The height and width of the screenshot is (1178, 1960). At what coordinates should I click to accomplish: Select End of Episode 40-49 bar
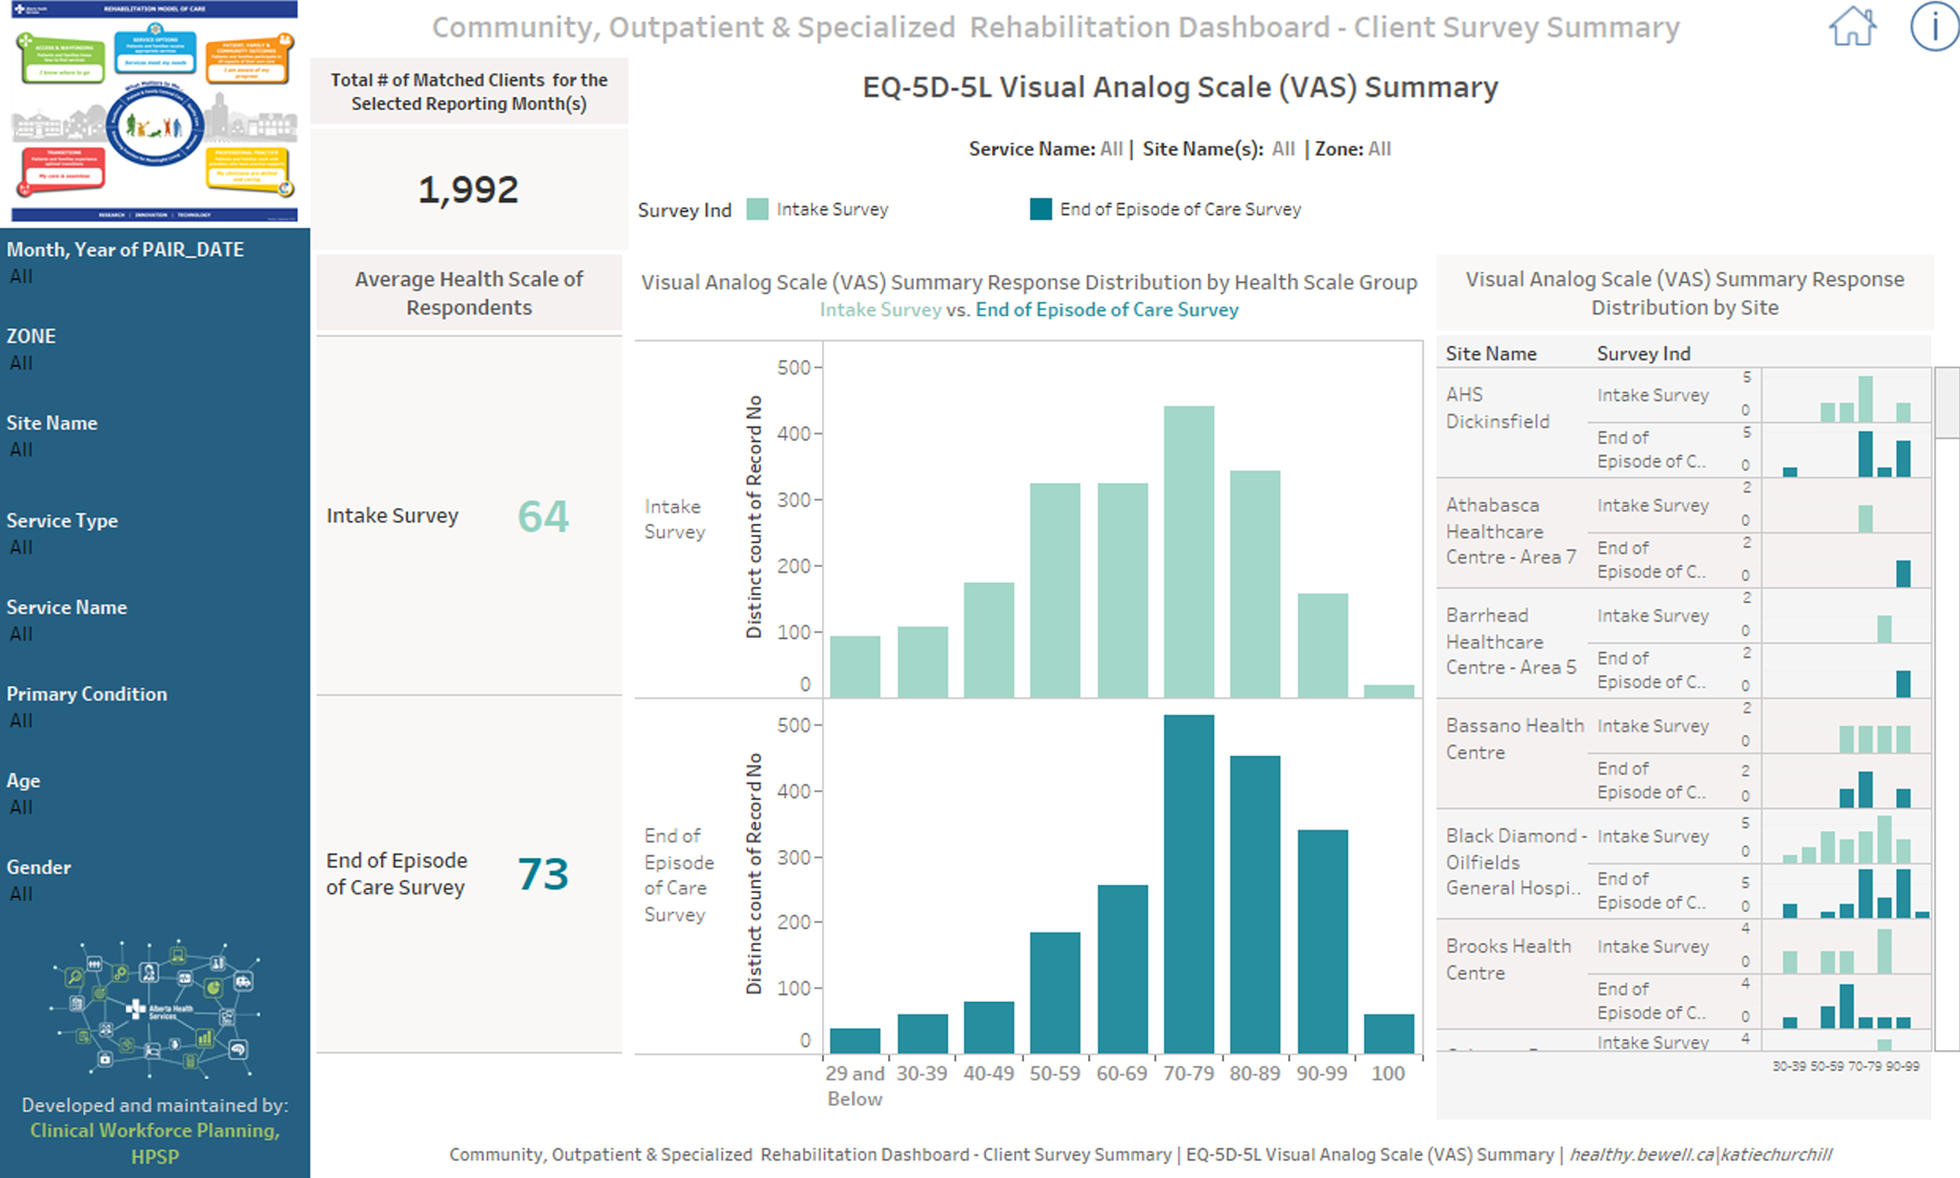coord(989,1027)
